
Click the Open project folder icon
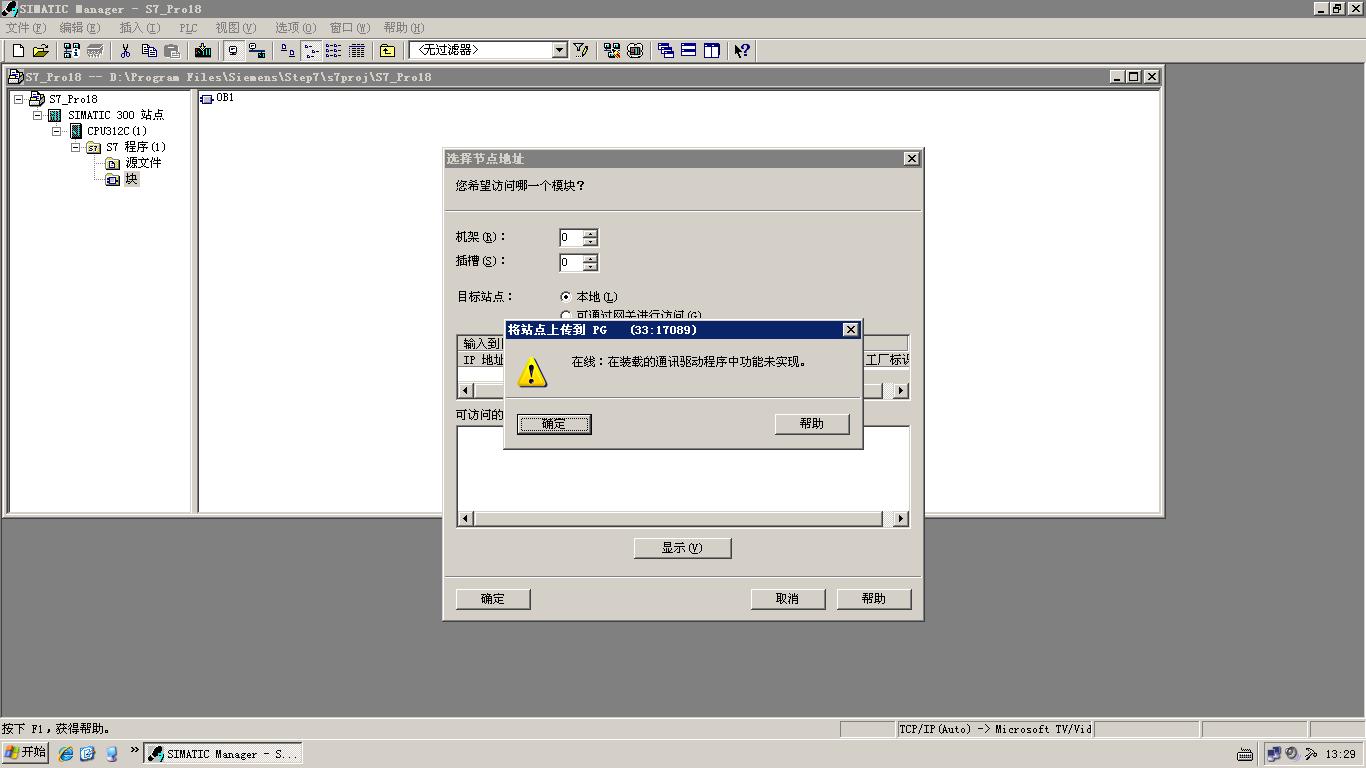pos(40,51)
